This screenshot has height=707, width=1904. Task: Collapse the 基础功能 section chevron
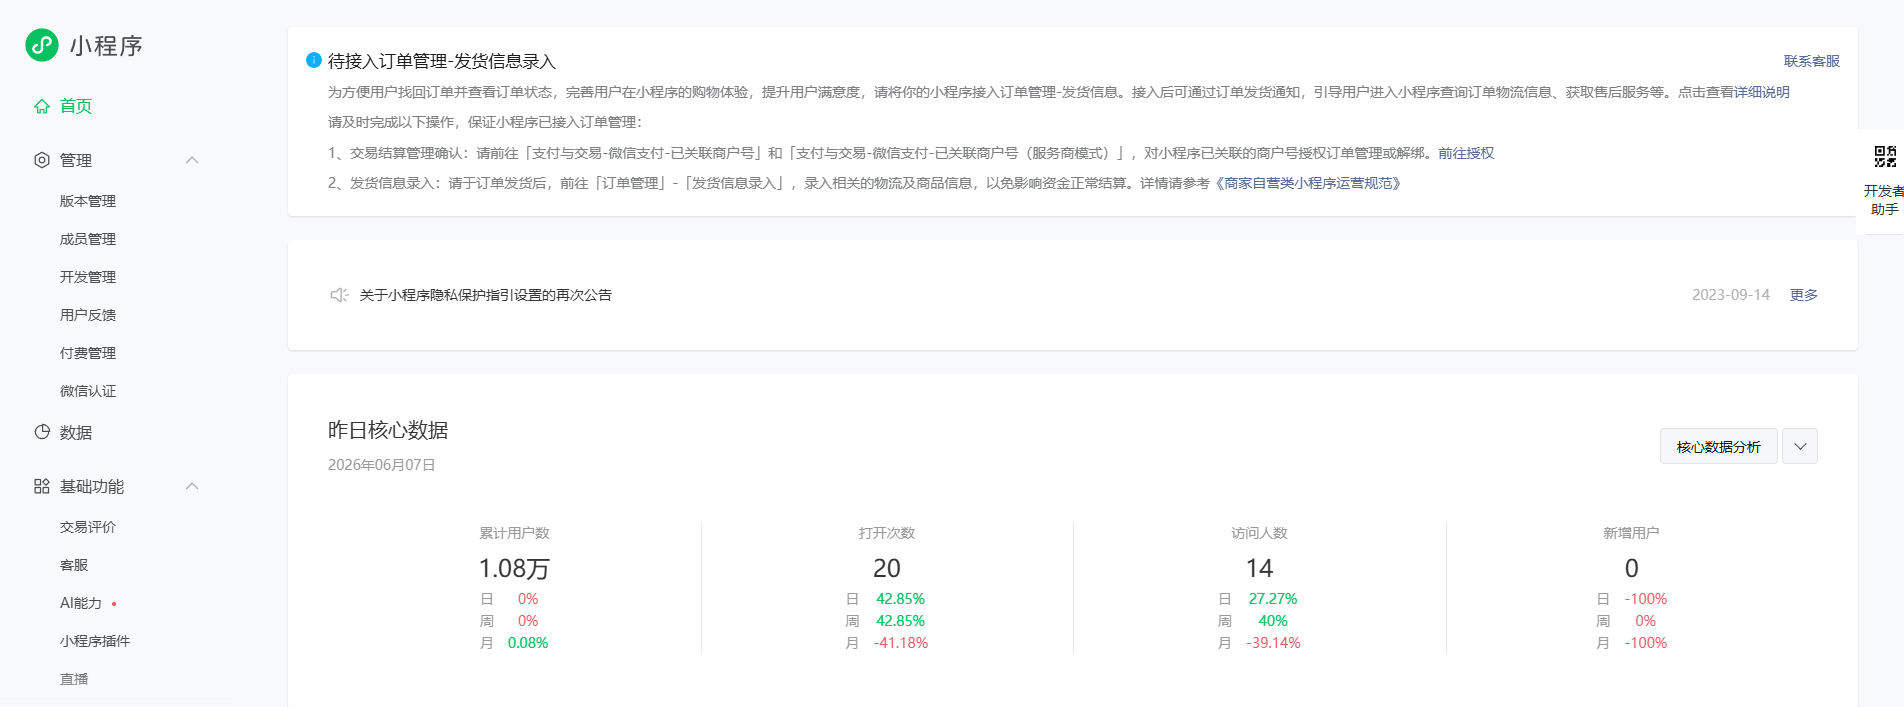(x=192, y=486)
